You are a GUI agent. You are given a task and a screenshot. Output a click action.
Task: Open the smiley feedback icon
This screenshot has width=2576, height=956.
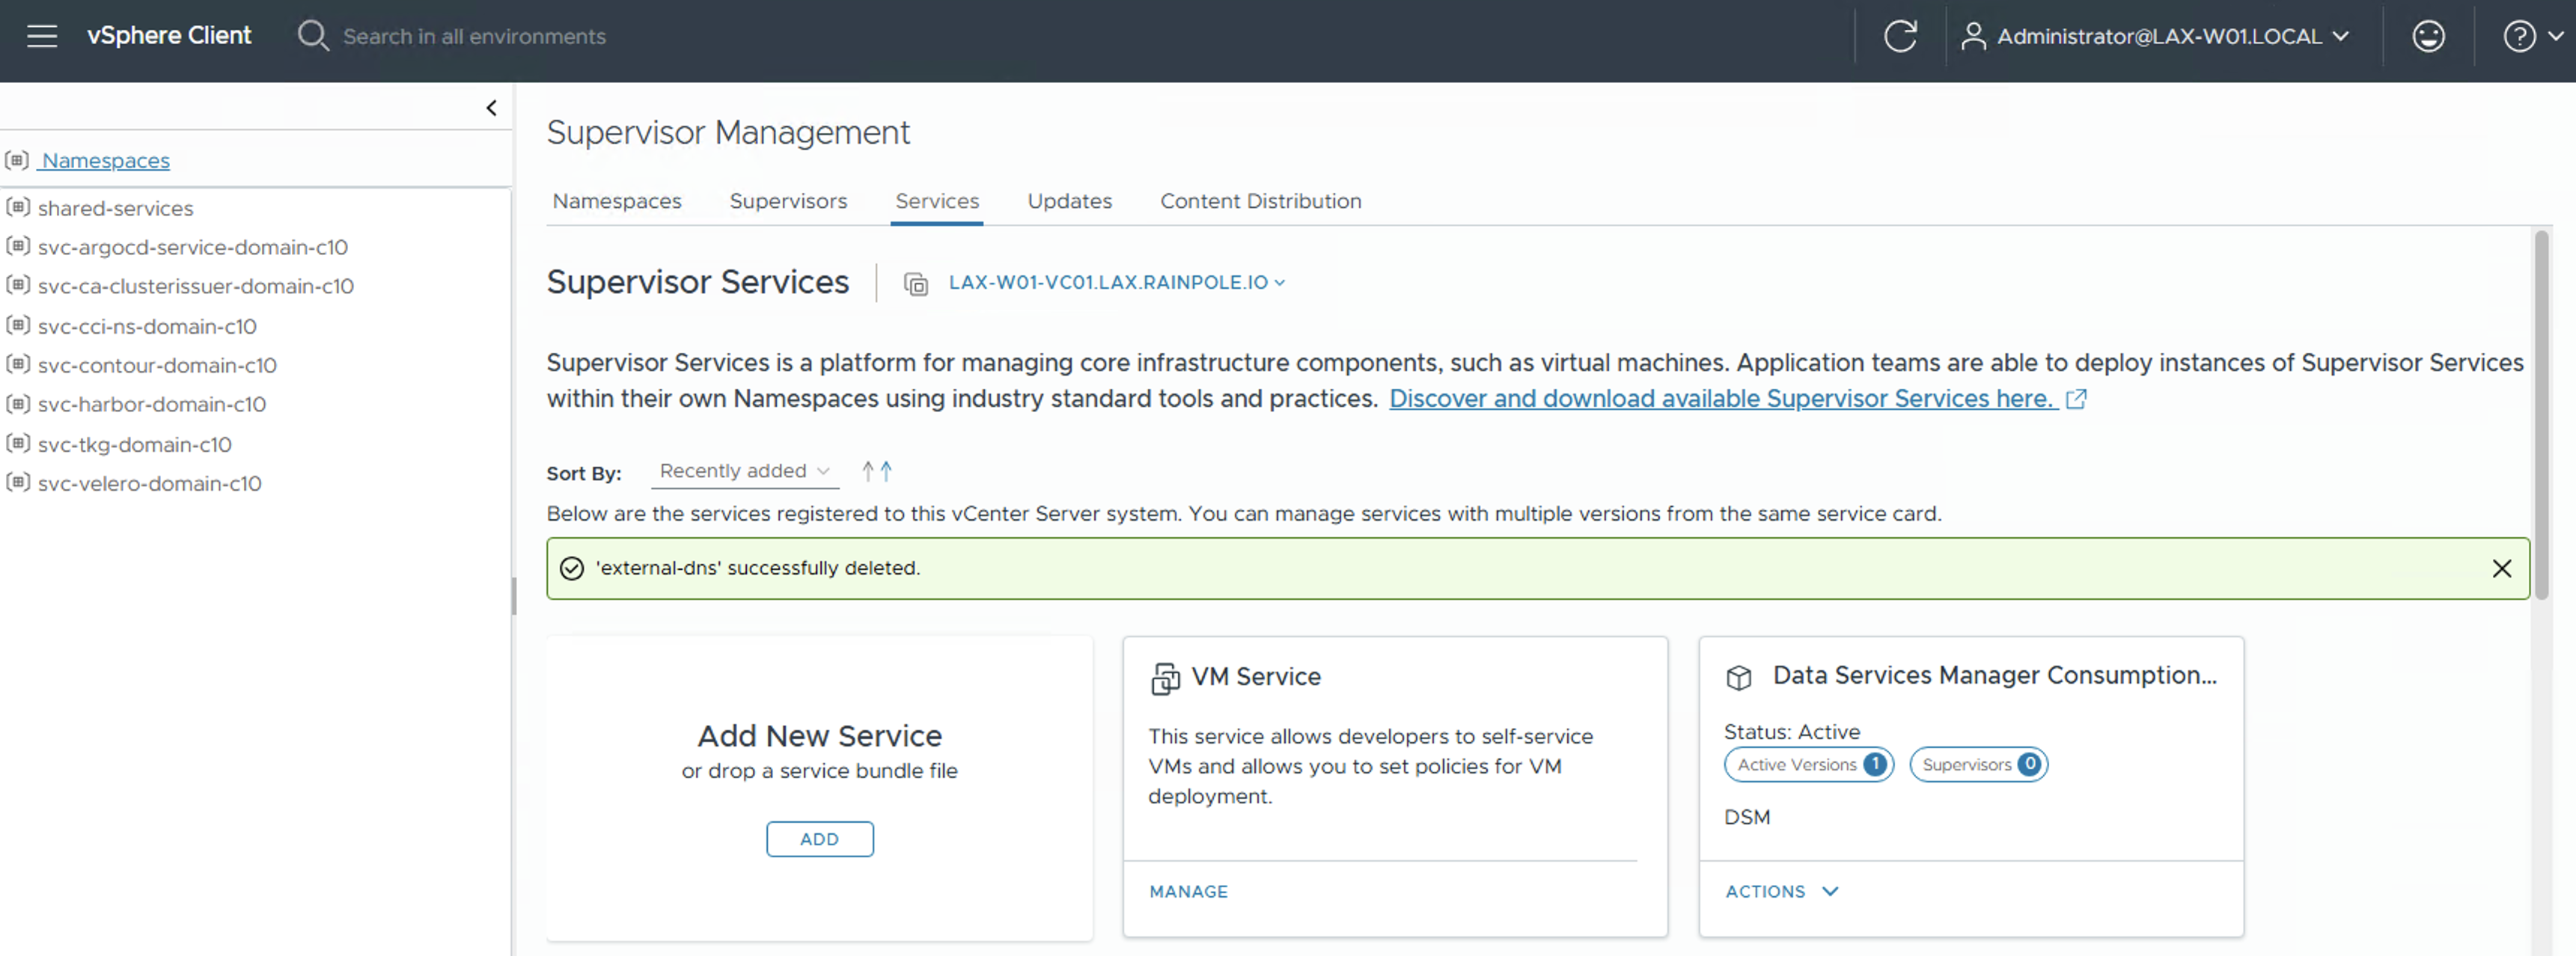point(2428,37)
